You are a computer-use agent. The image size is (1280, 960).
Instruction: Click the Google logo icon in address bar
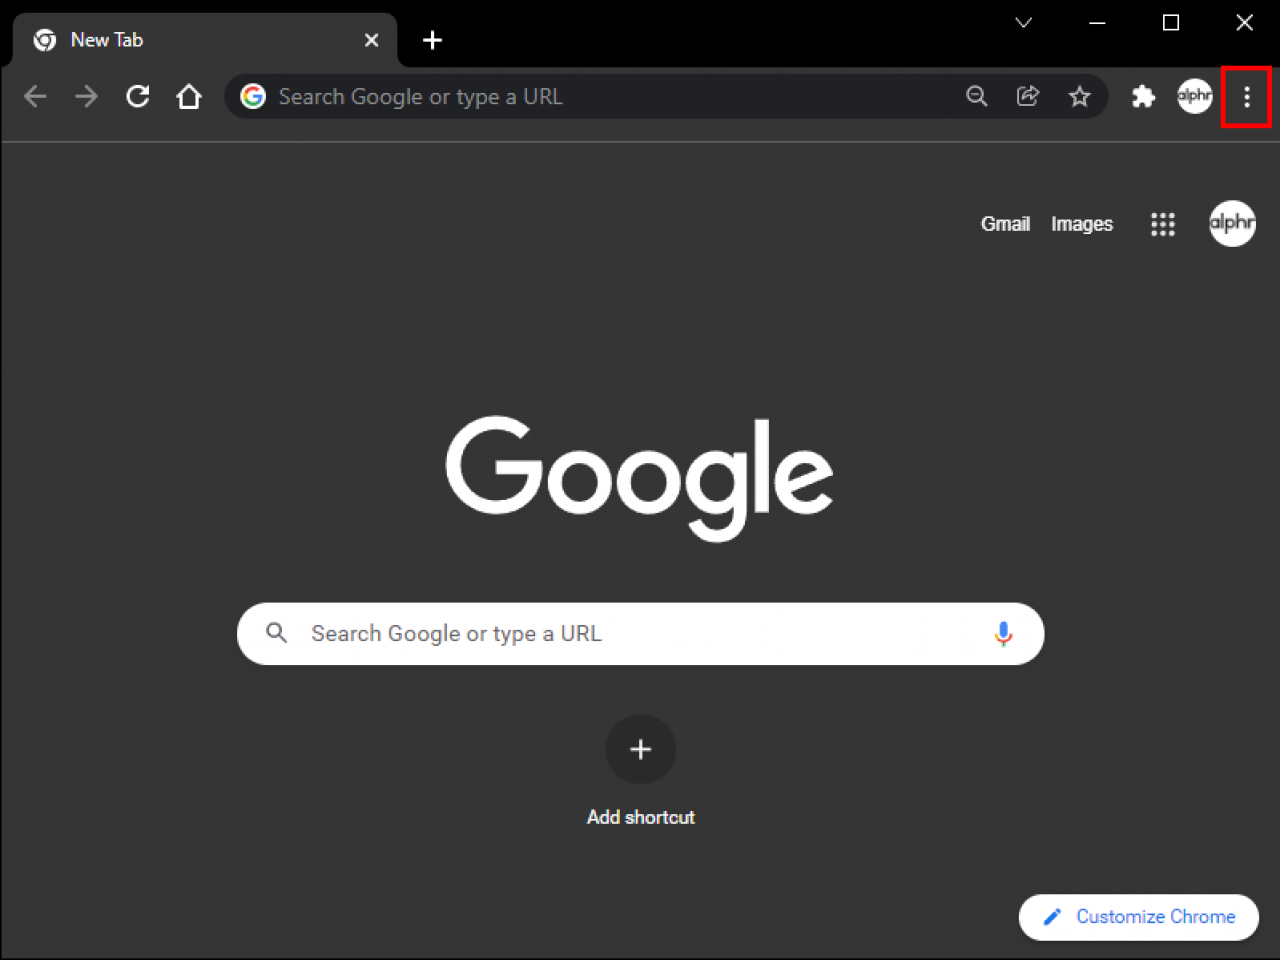[253, 96]
